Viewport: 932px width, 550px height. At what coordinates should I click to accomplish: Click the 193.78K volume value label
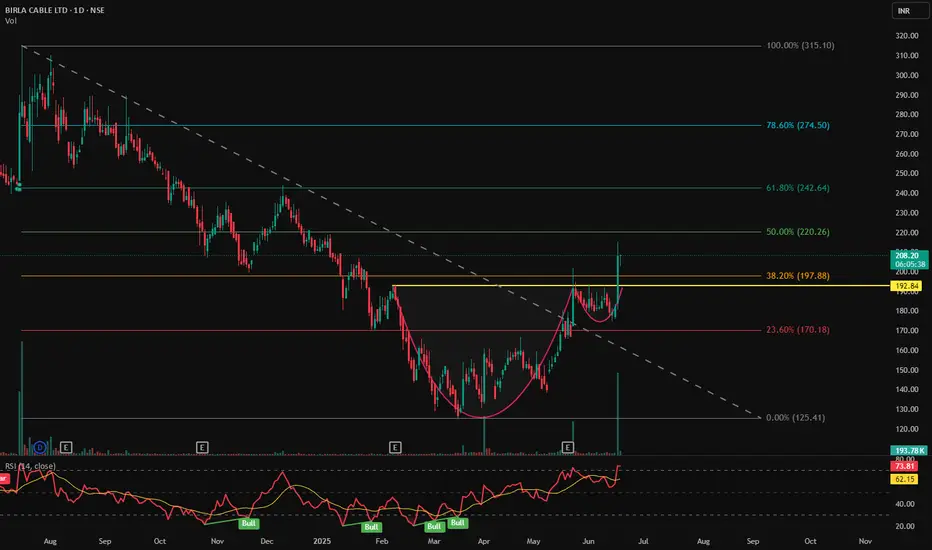tap(909, 451)
